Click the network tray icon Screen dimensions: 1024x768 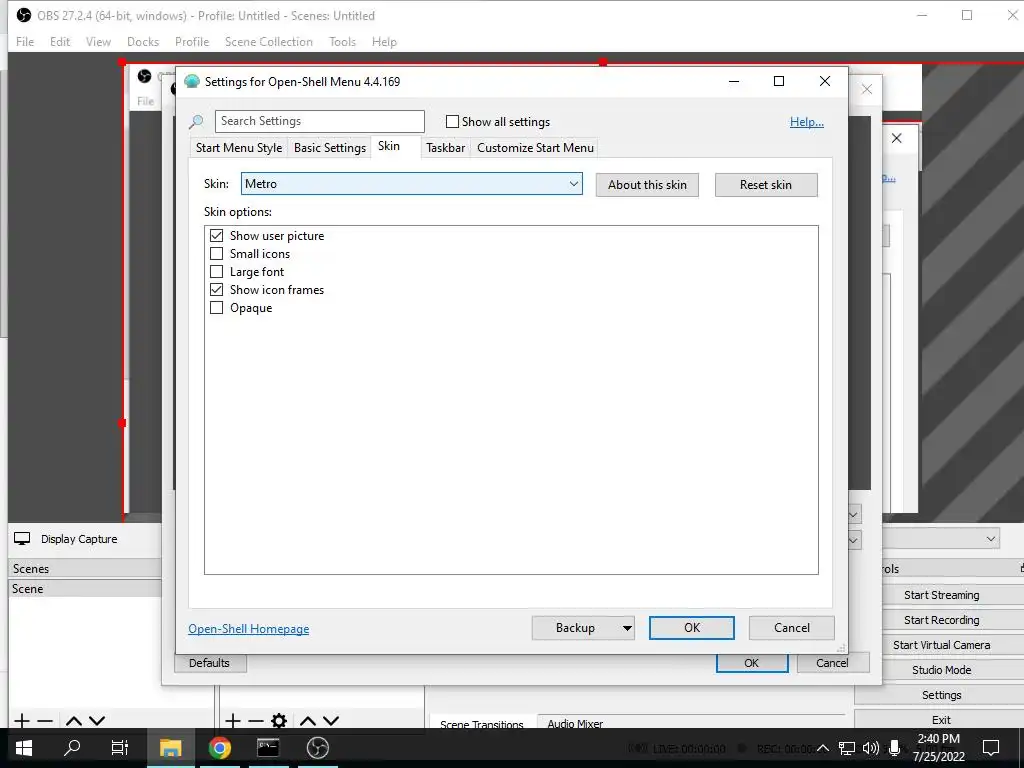[x=847, y=748]
